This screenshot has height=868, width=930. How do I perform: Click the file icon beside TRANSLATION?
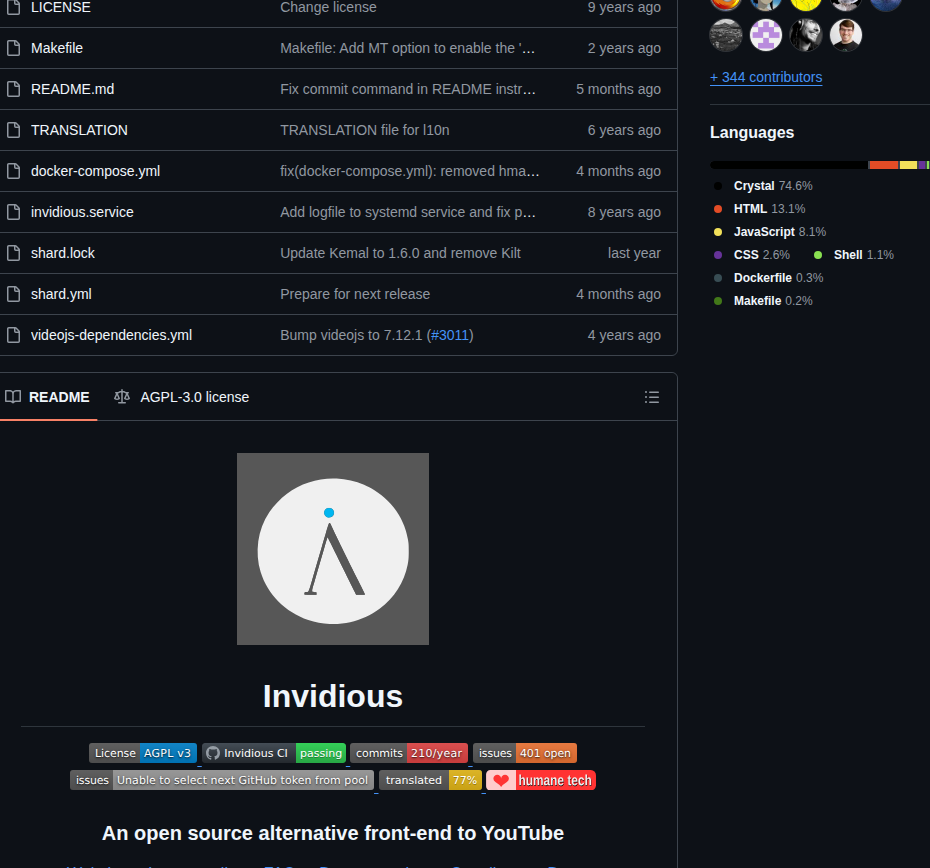[x=14, y=130]
